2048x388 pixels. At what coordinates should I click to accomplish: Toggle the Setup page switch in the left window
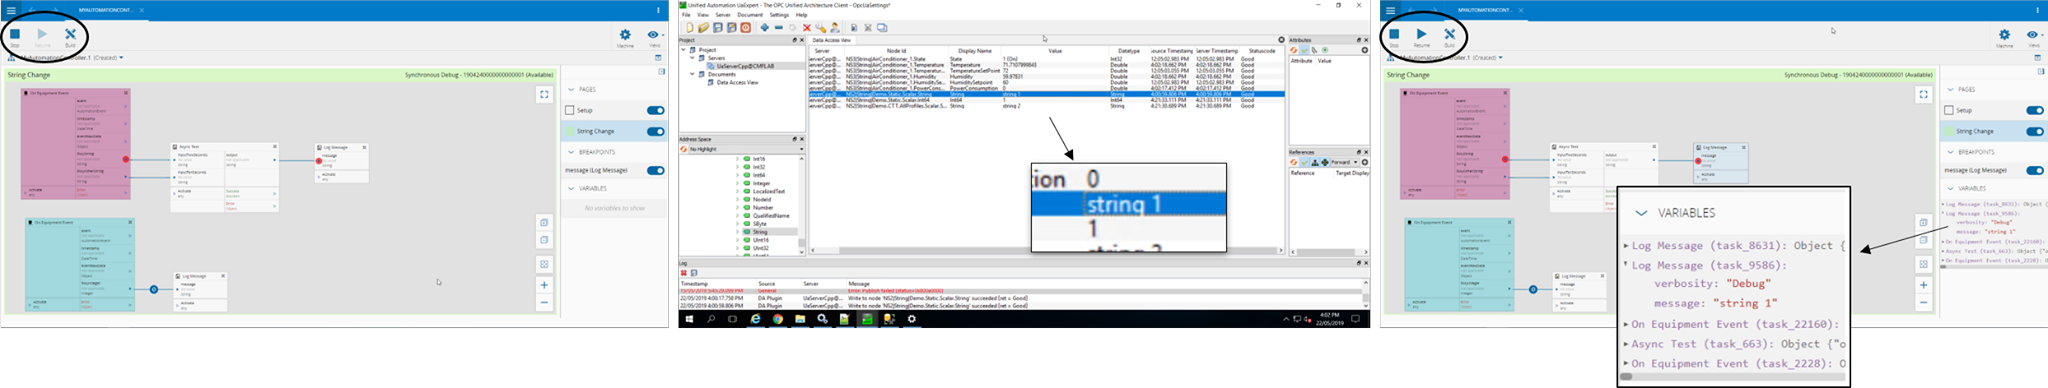pos(656,110)
